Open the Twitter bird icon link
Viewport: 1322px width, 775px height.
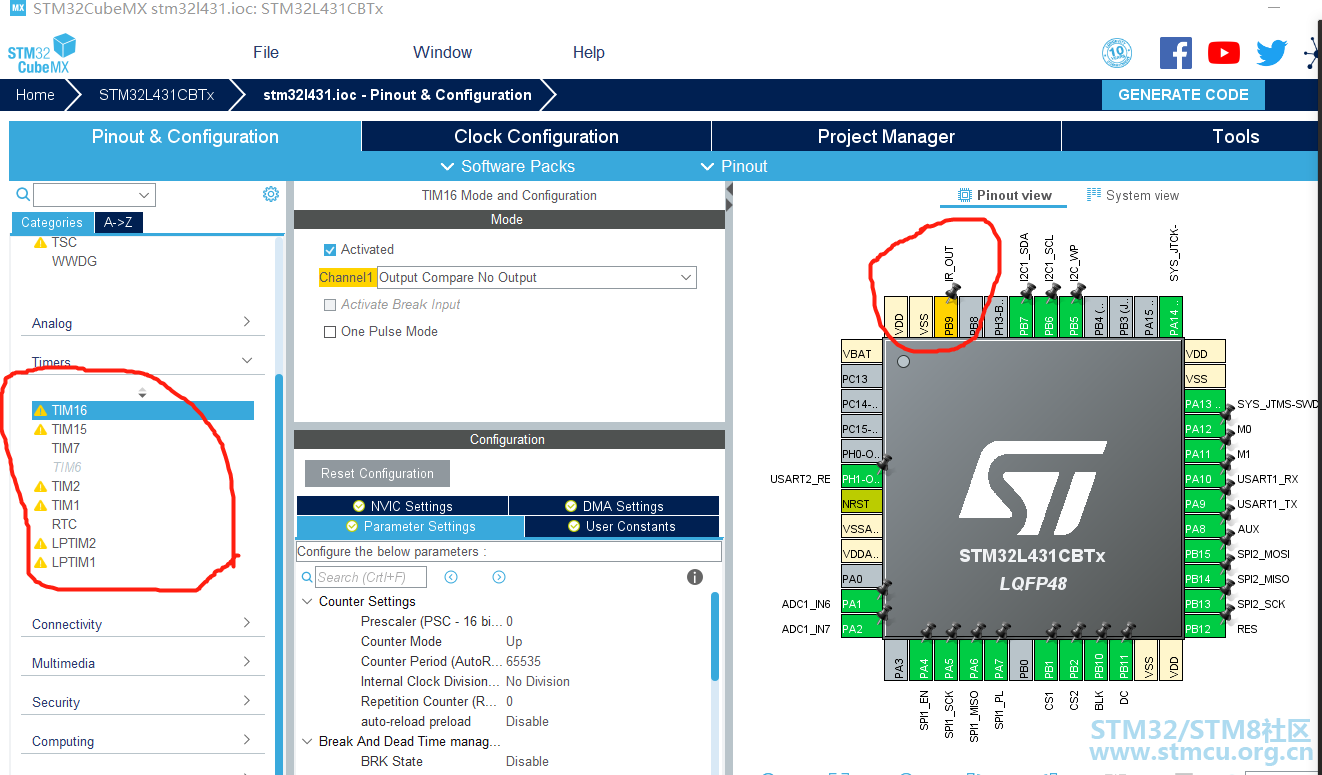click(1271, 53)
